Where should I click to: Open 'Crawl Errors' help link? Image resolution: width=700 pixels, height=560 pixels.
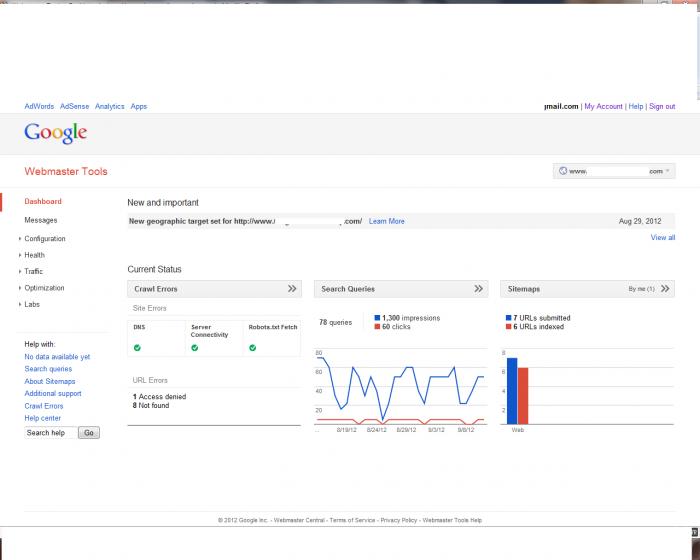click(x=44, y=406)
